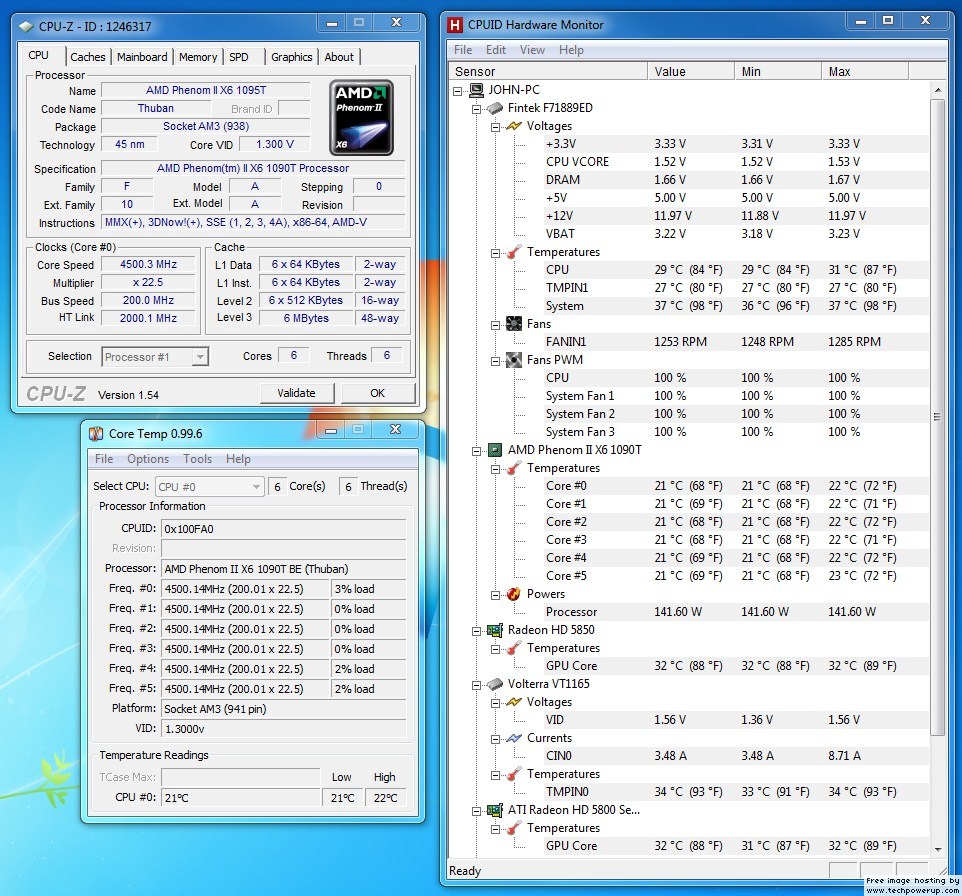
Task: Click the red H icon of Hardware Monitor
Action: point(455,25)
